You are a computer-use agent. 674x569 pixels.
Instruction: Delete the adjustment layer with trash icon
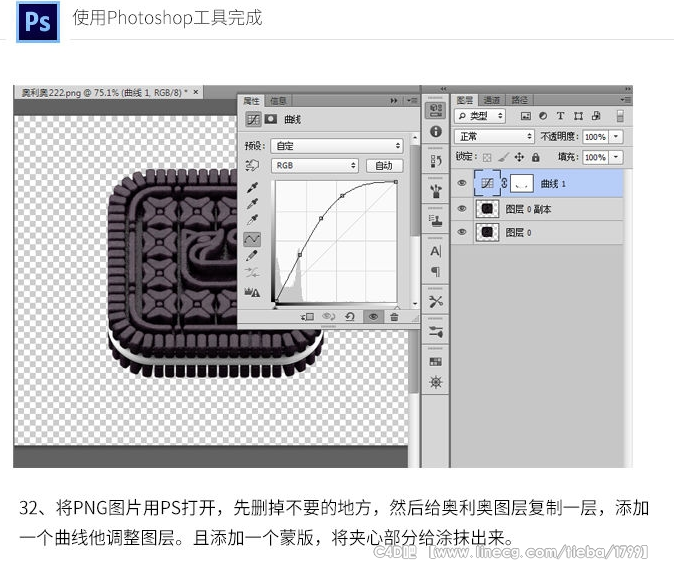[x=394, y=317]
